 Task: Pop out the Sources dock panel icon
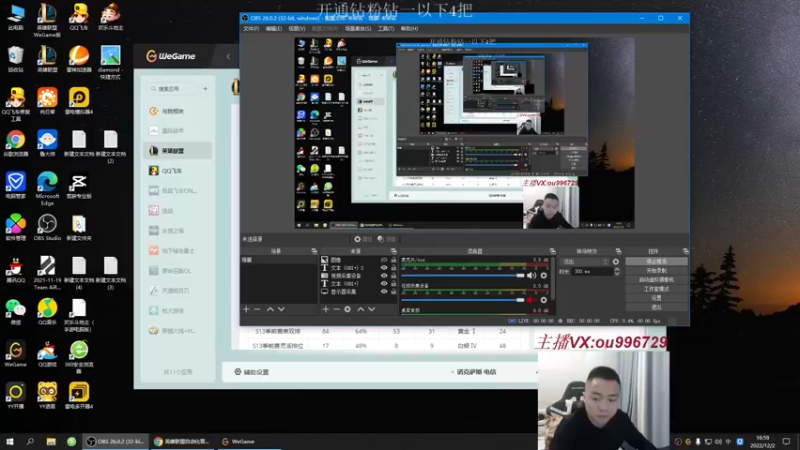point(393,251)
